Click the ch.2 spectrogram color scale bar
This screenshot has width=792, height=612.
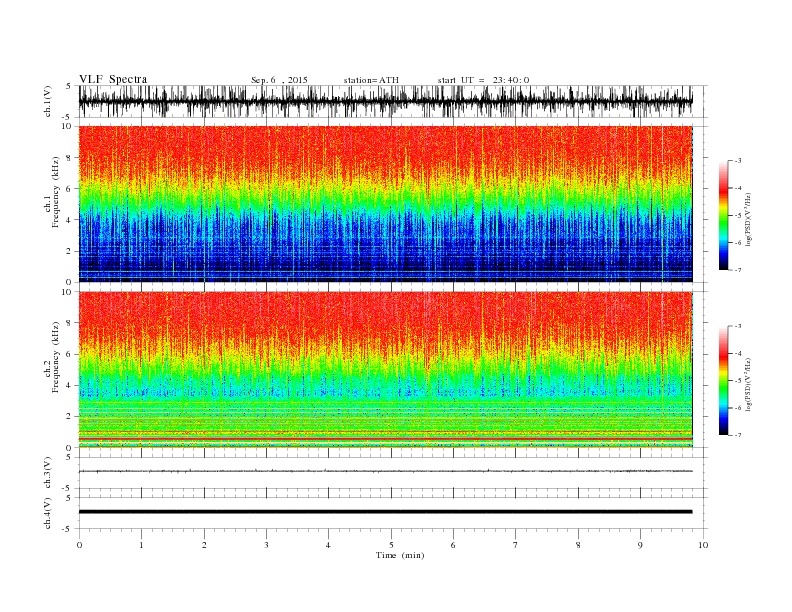click(x=723, y=381)
